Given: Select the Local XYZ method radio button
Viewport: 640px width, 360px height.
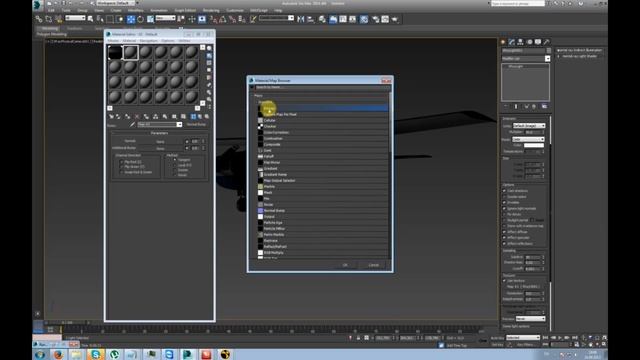Looking at the screenshot, I should pos(175,165).
